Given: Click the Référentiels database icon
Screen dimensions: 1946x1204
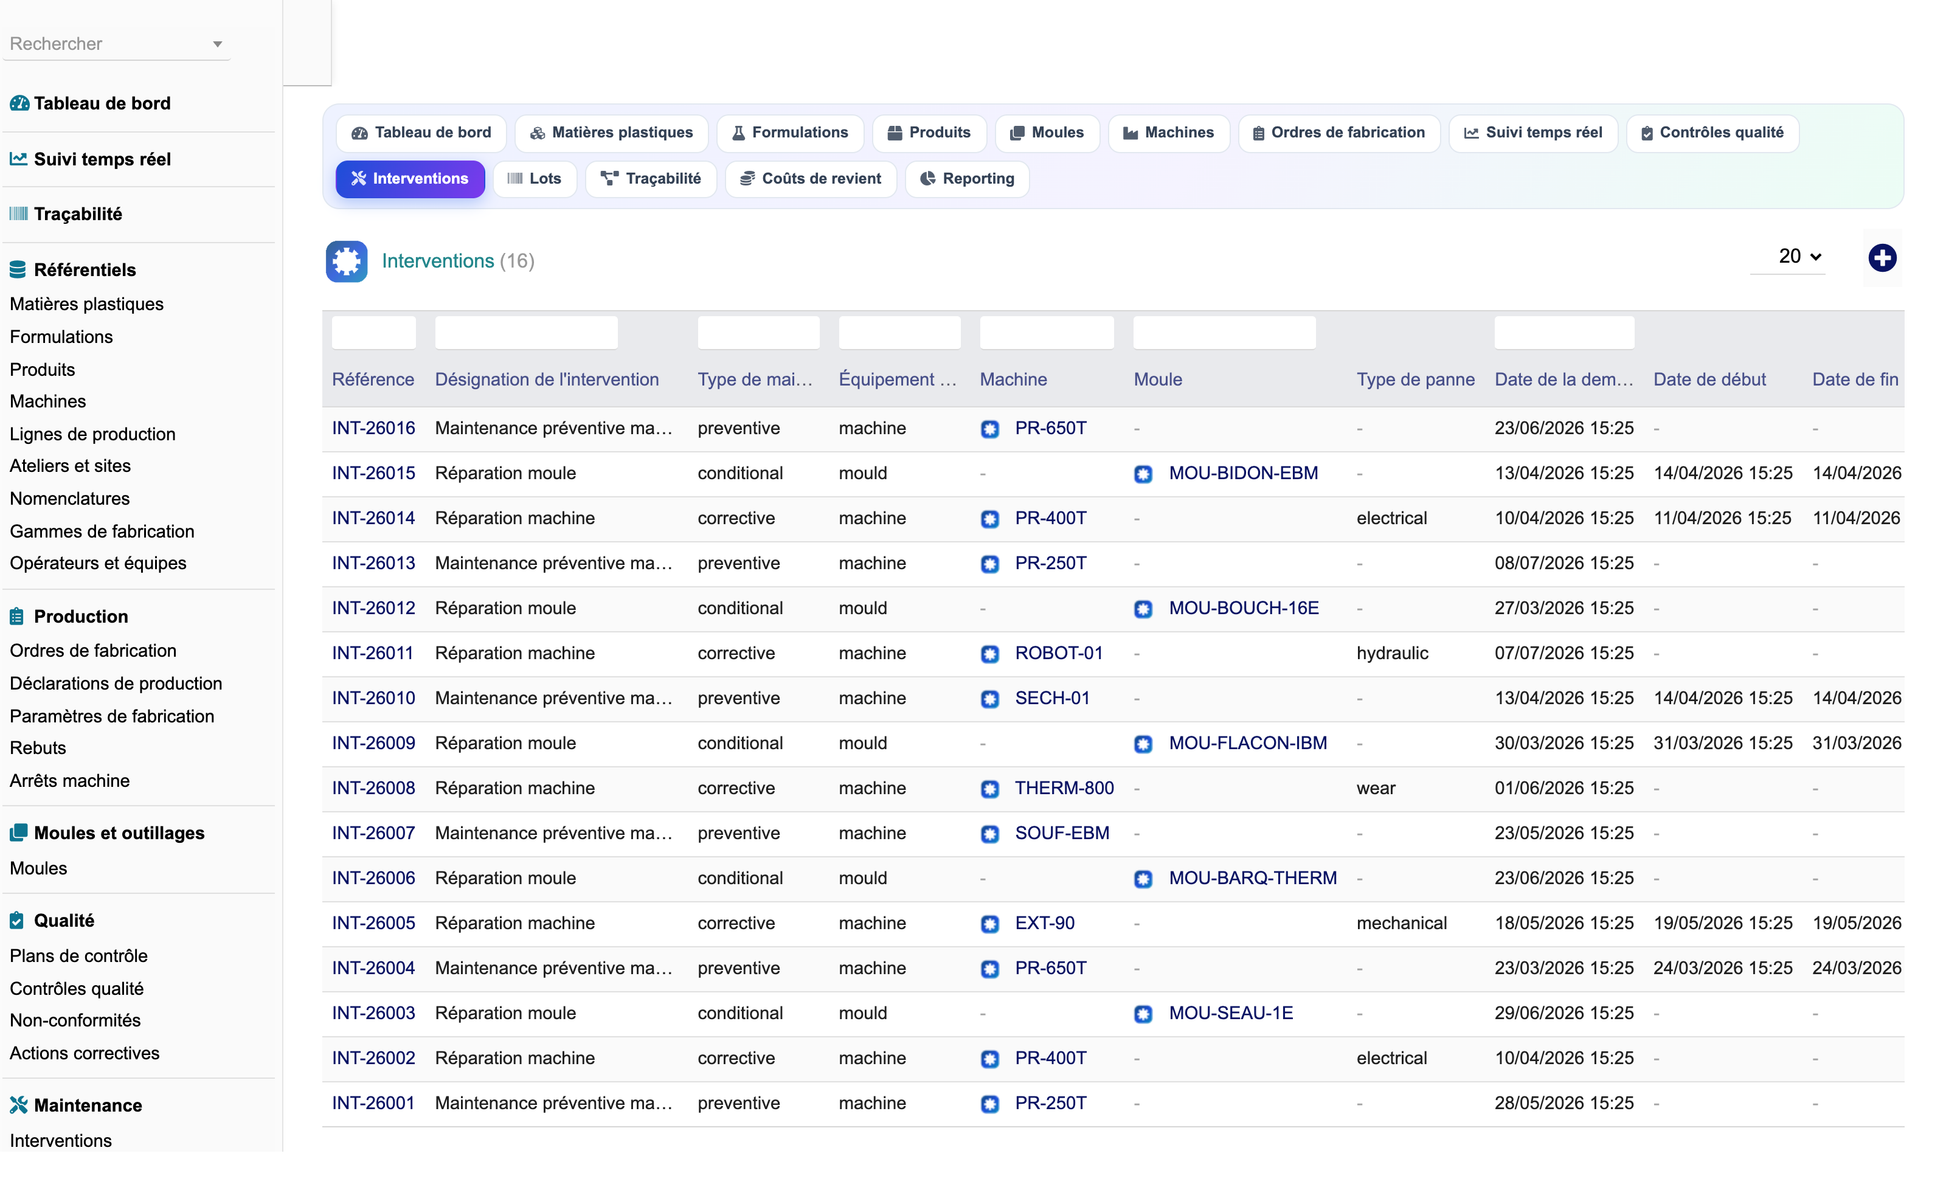Looking at the screenshot, I should (x=18, y=270).
